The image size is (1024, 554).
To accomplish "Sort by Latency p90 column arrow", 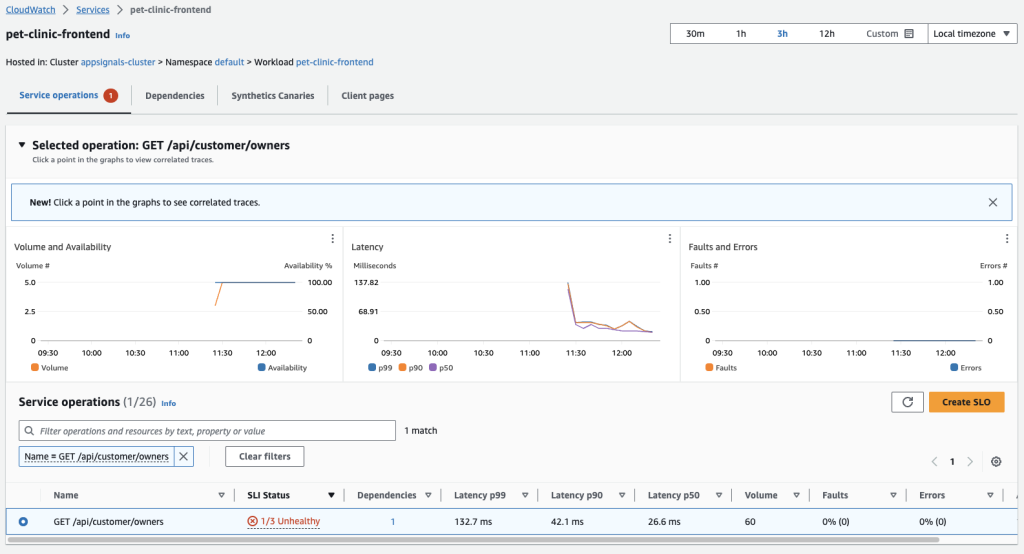I will coord(622,495).
